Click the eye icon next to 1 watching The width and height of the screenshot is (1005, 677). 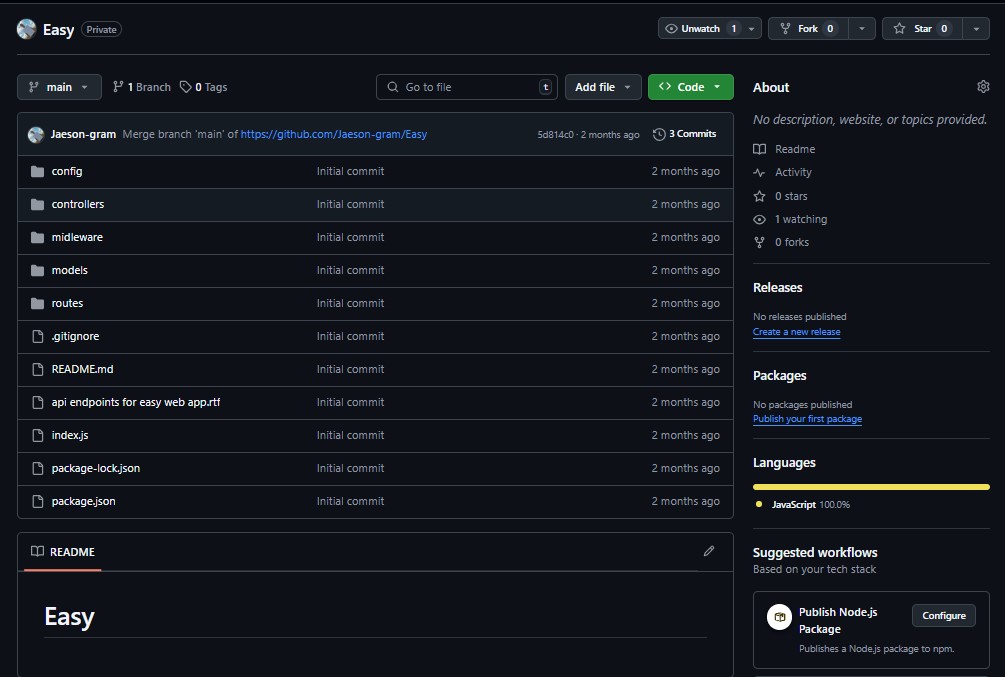(760, 219)
